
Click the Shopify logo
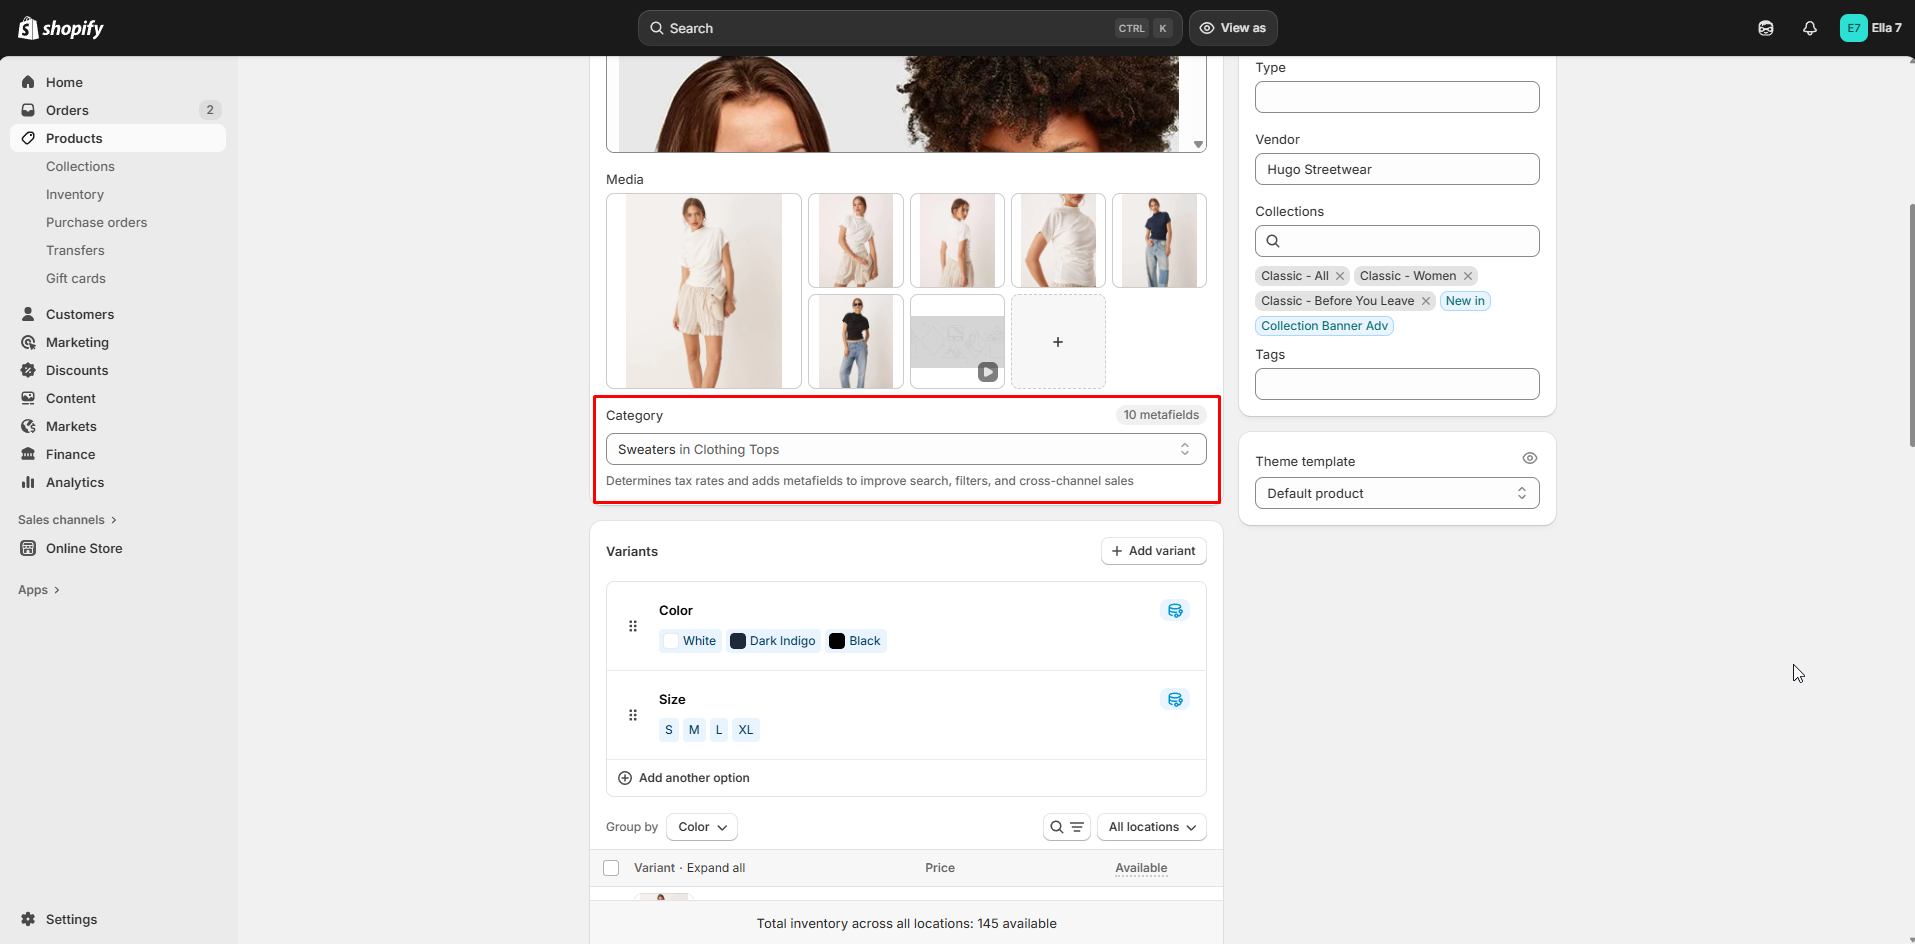tap(61, 28)
